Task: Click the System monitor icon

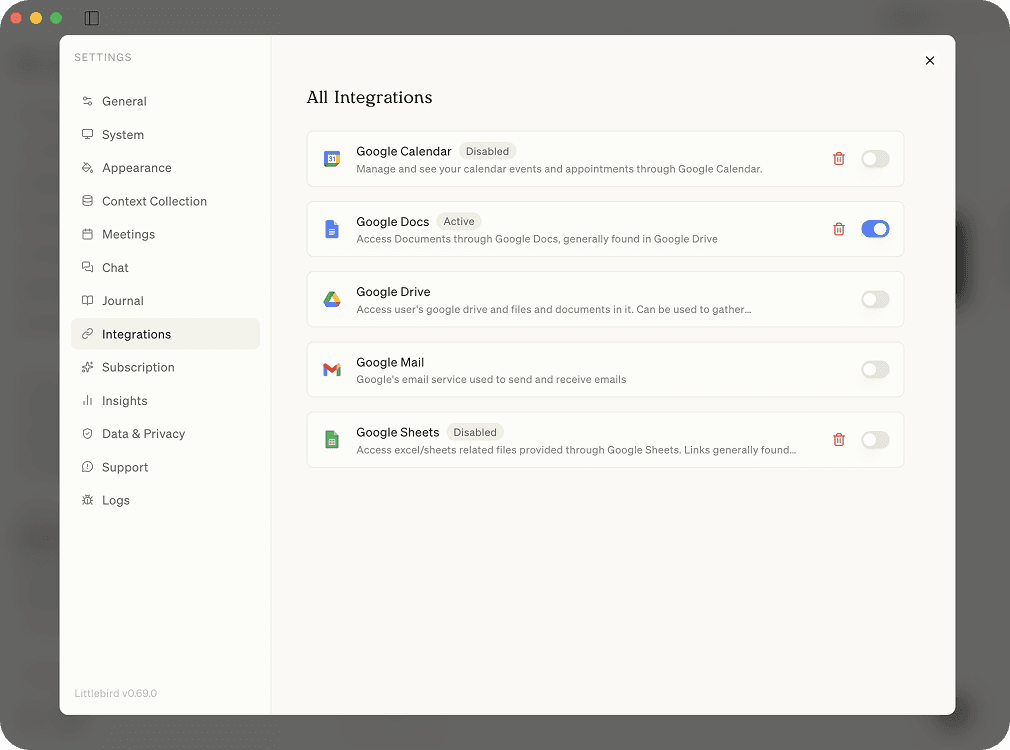Action: point(88,134)
